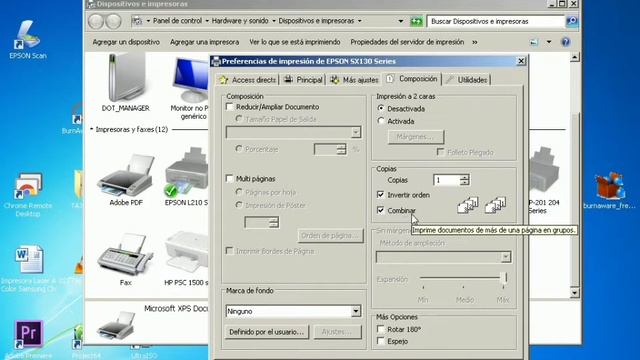Open the burnaware_free desktop icon
The height and width of the screenshot is (360, 640).
tap(610, 190)
